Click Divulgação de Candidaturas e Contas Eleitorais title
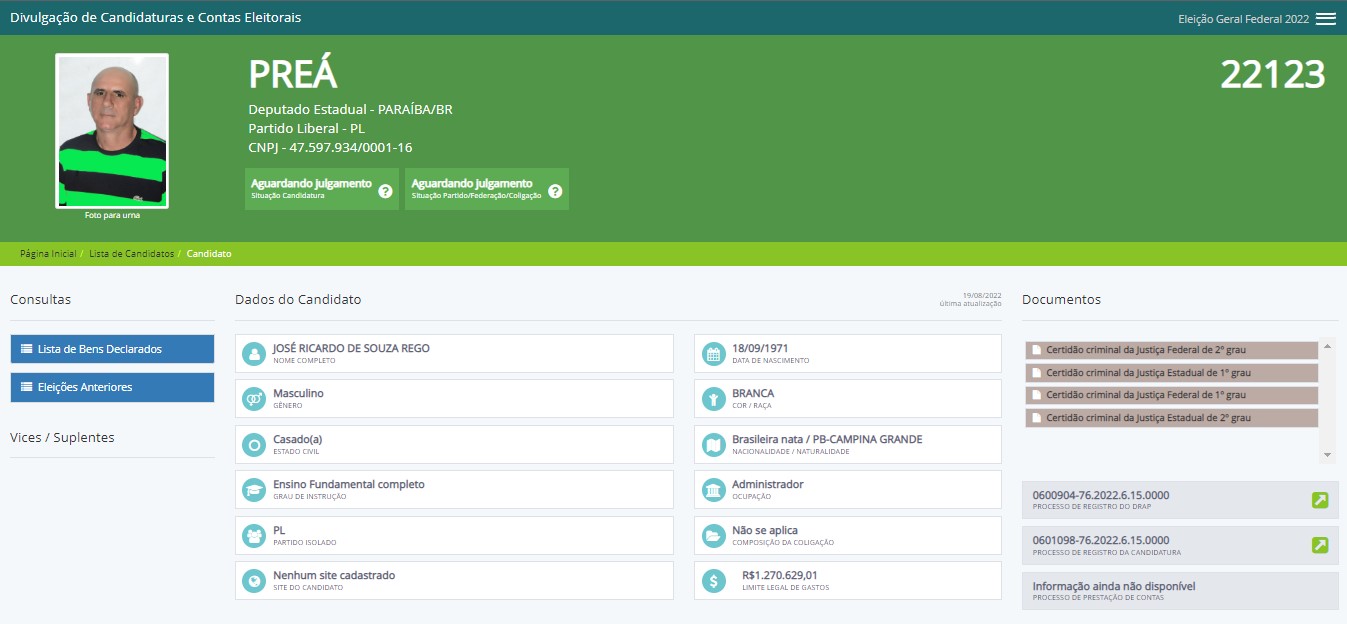The width and height of the screenshot is (1347, 624). click(155, 18)
